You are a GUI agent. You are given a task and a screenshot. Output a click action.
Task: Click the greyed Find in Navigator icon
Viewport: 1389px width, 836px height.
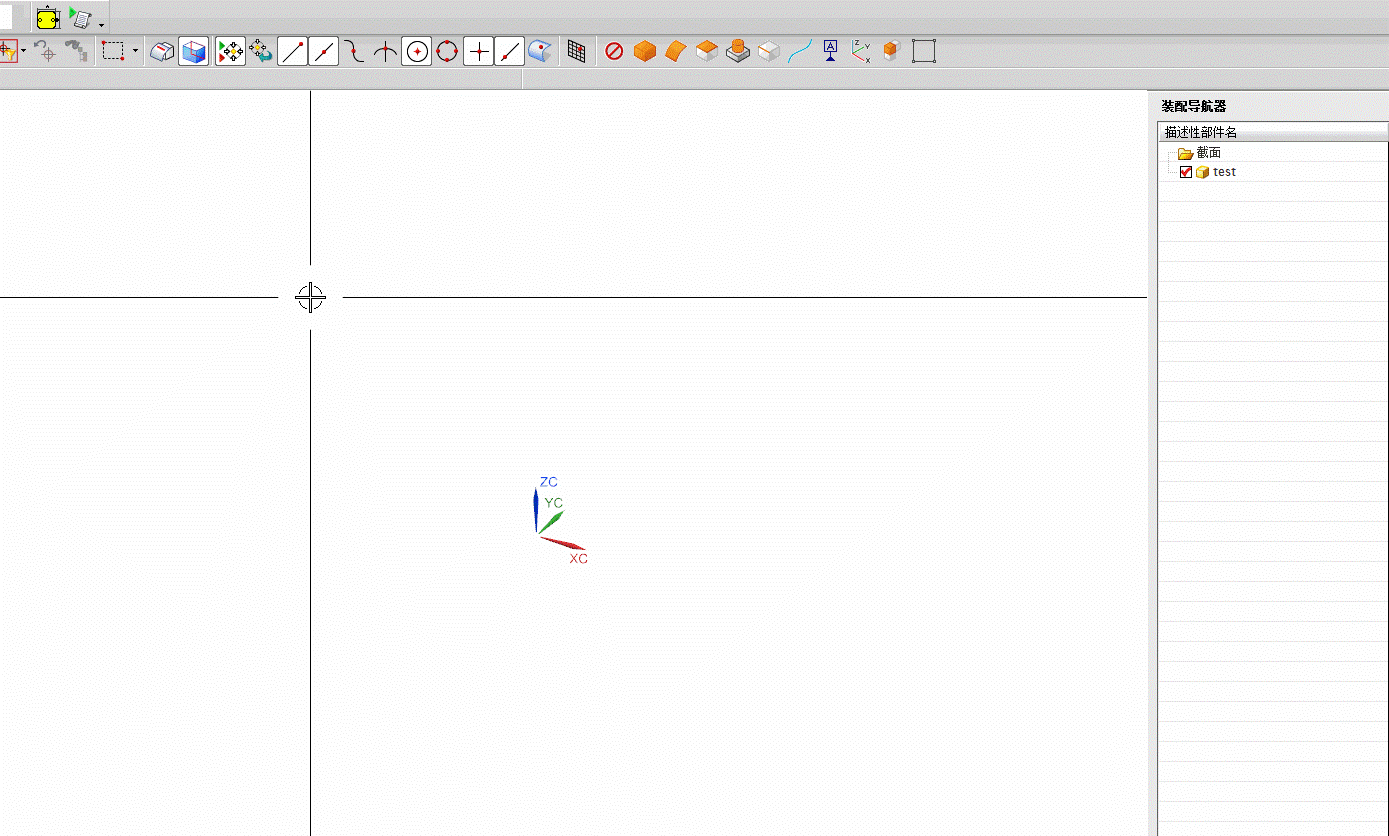click(x=76, y=51)
